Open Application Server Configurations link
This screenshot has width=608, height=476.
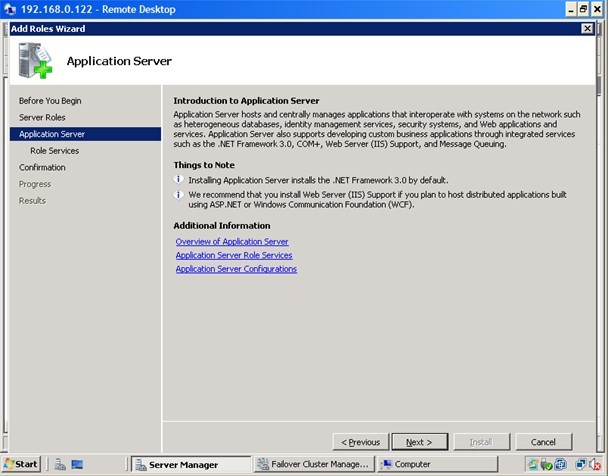pos(236,269)
